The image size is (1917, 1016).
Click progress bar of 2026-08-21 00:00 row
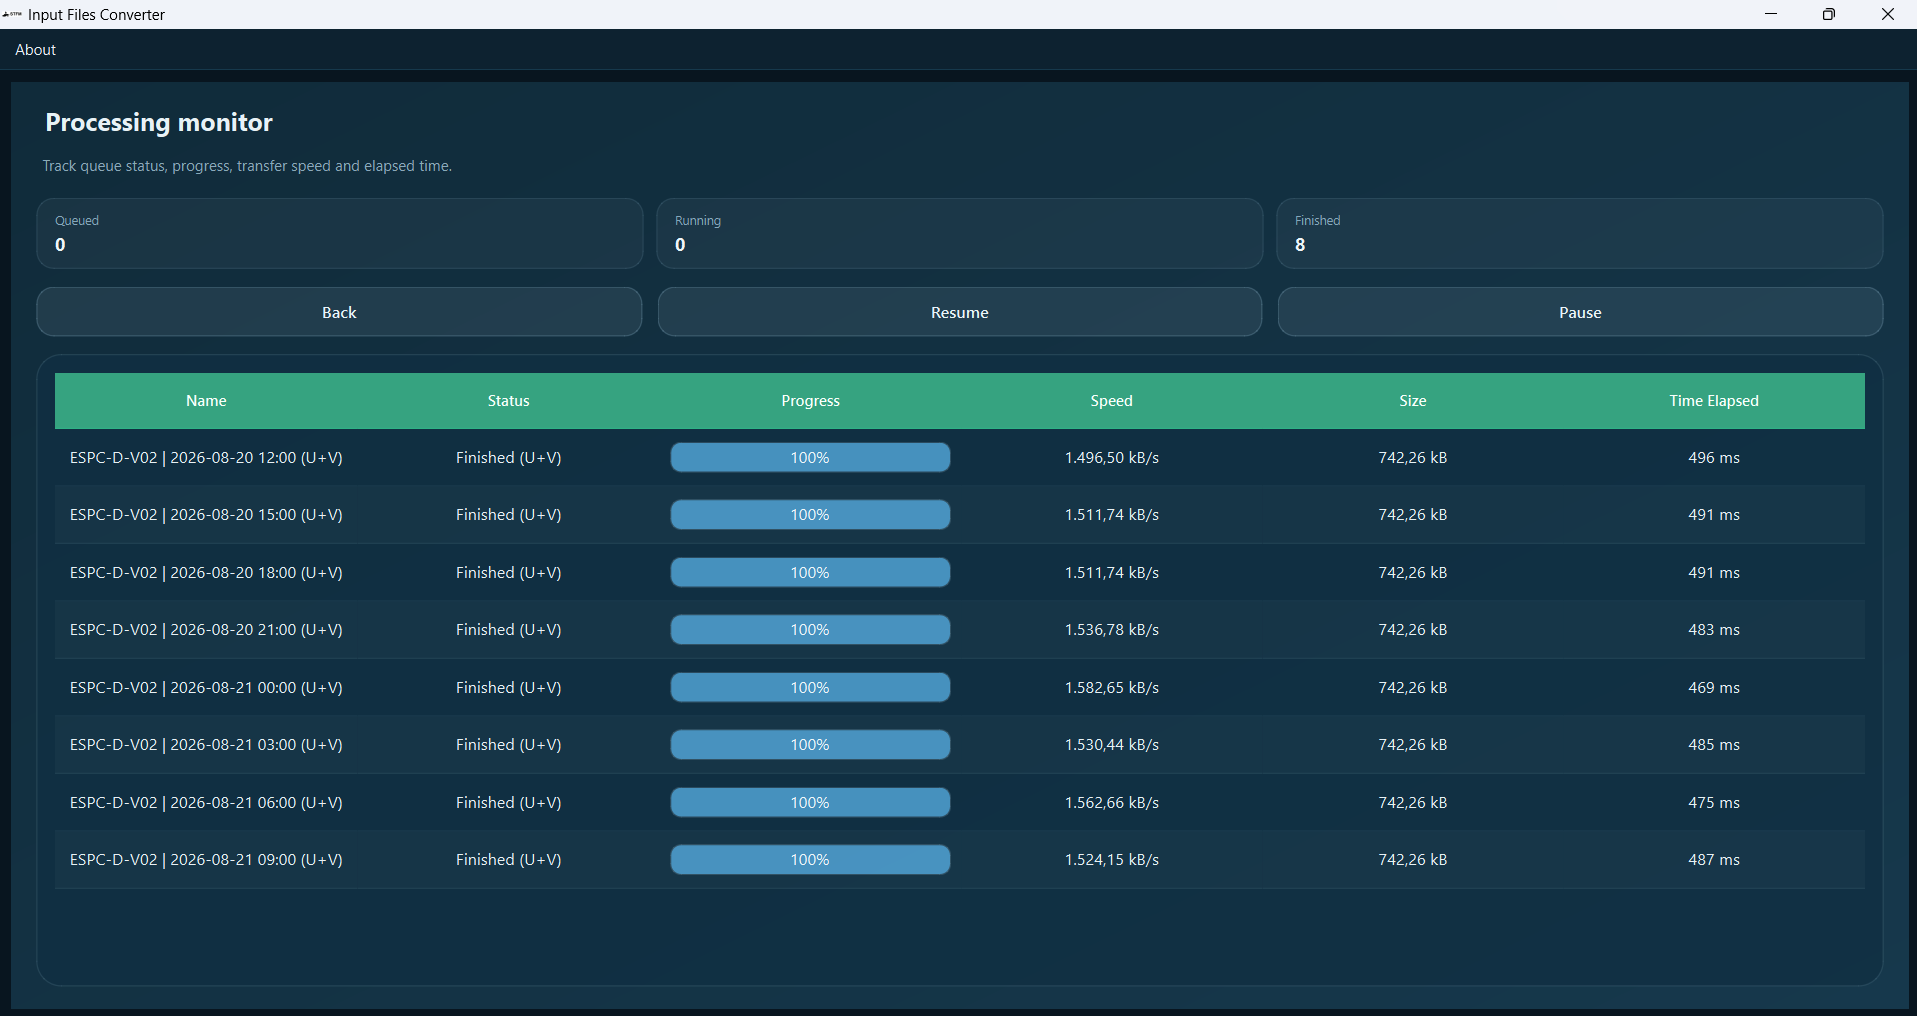[810, 688]
